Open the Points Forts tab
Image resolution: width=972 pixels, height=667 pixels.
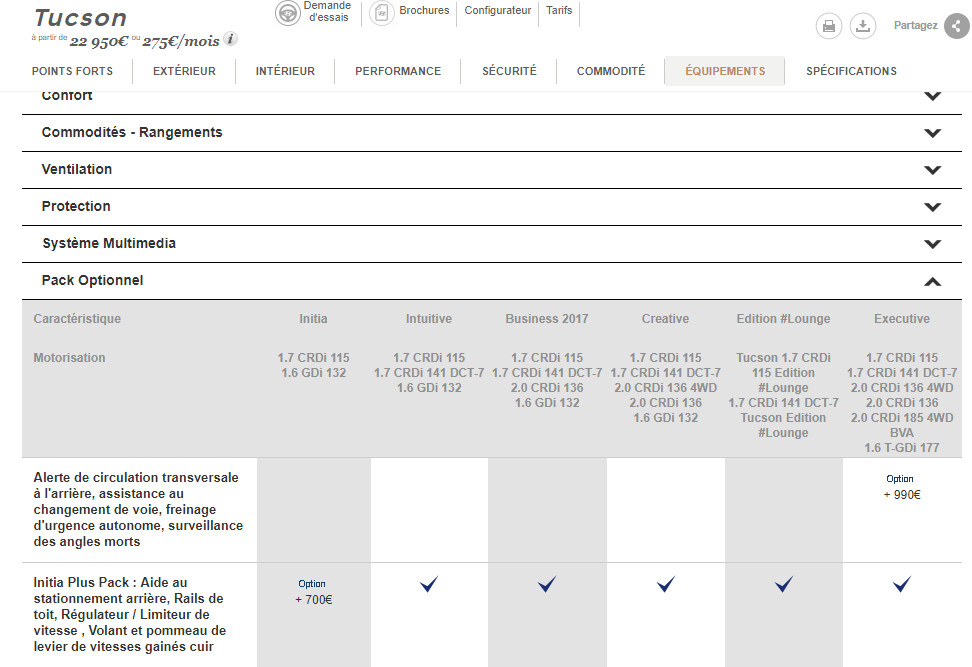73,71
